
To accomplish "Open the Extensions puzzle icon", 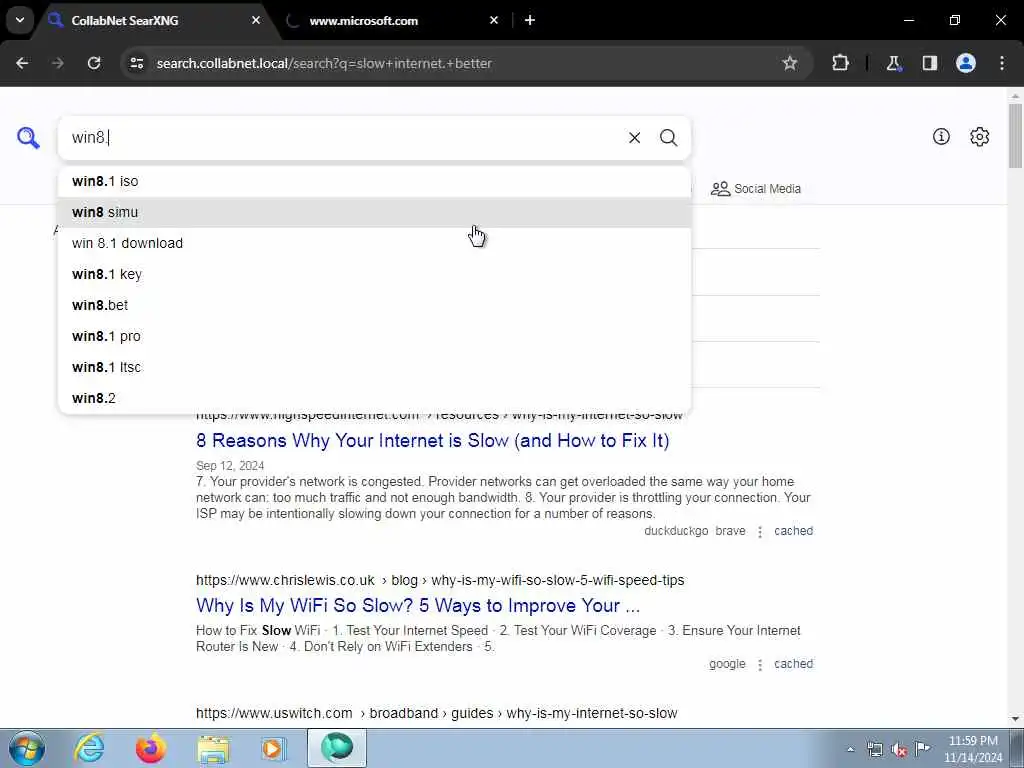I will coord(840,63).
